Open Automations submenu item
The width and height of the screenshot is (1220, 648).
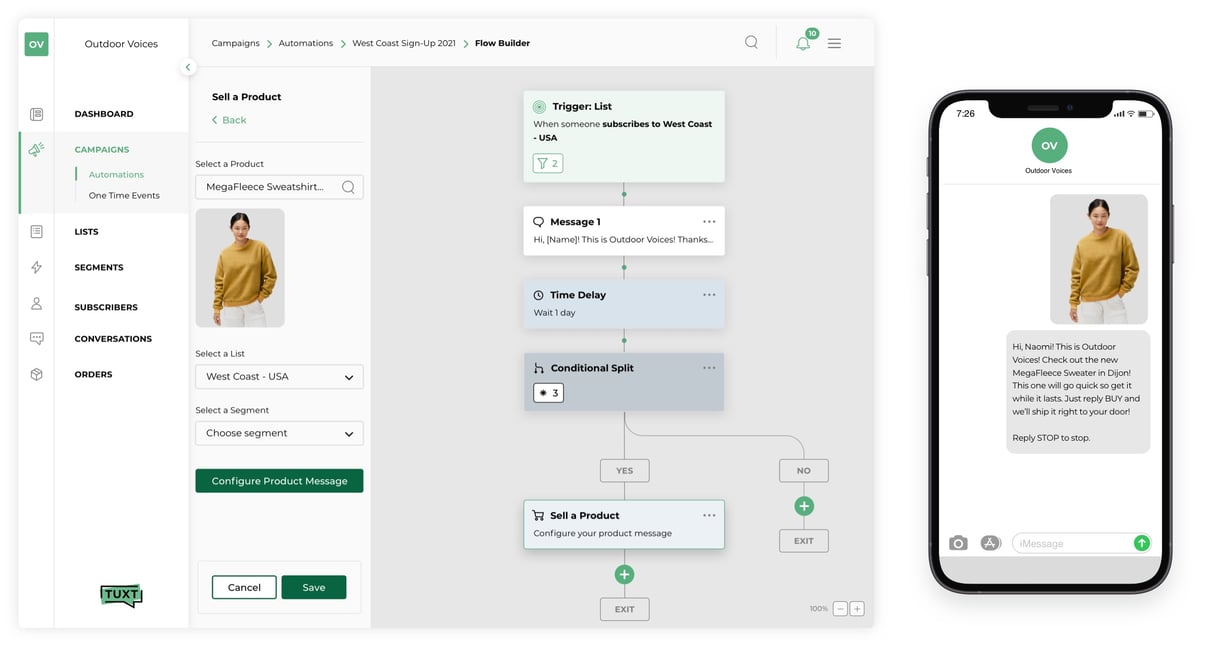click(116, 175)
